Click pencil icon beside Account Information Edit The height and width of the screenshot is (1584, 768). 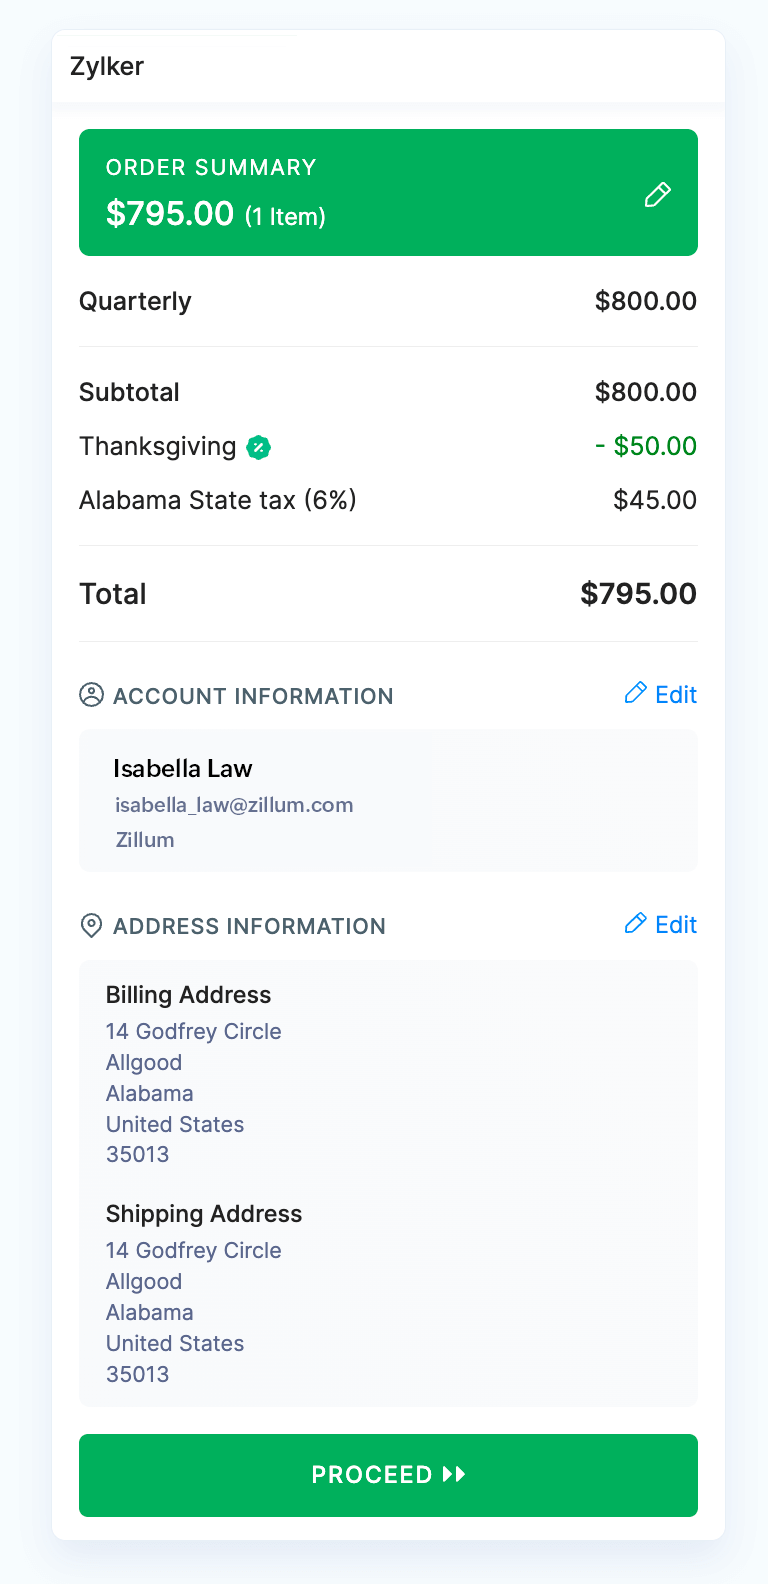click(635, 693)
